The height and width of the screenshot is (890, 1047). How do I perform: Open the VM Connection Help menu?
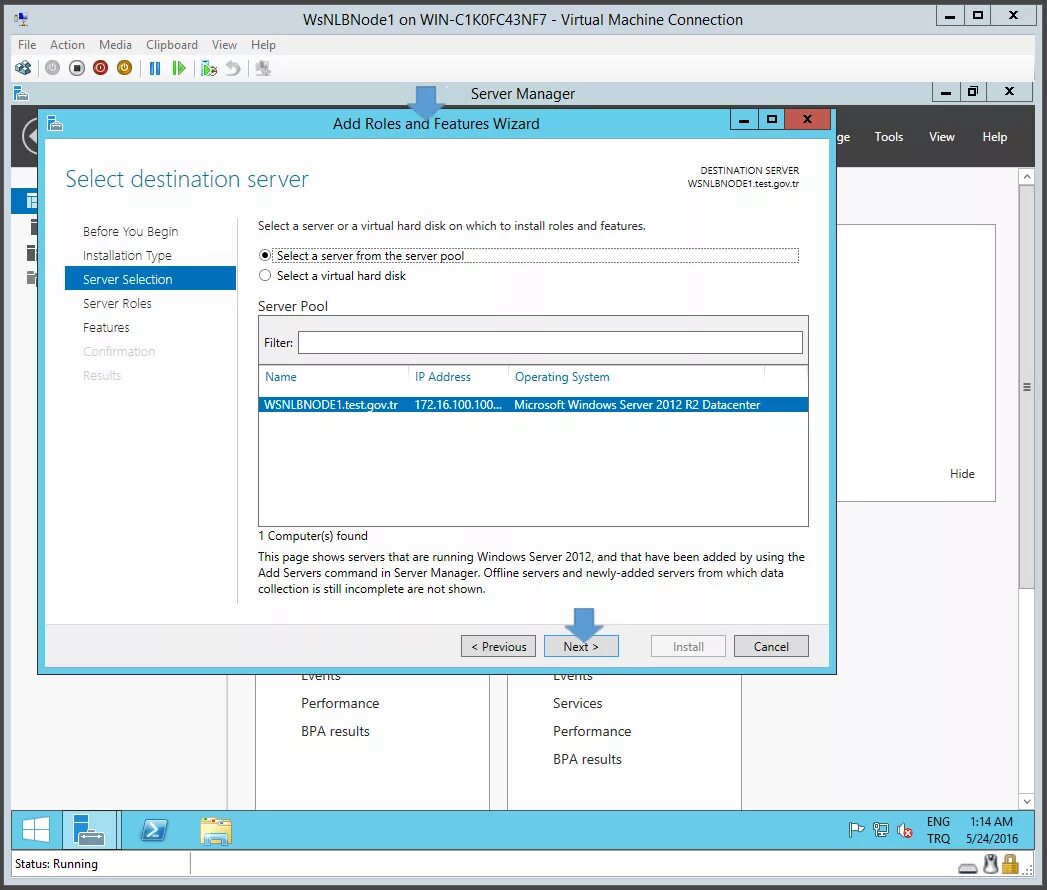(x=263, y=45)
